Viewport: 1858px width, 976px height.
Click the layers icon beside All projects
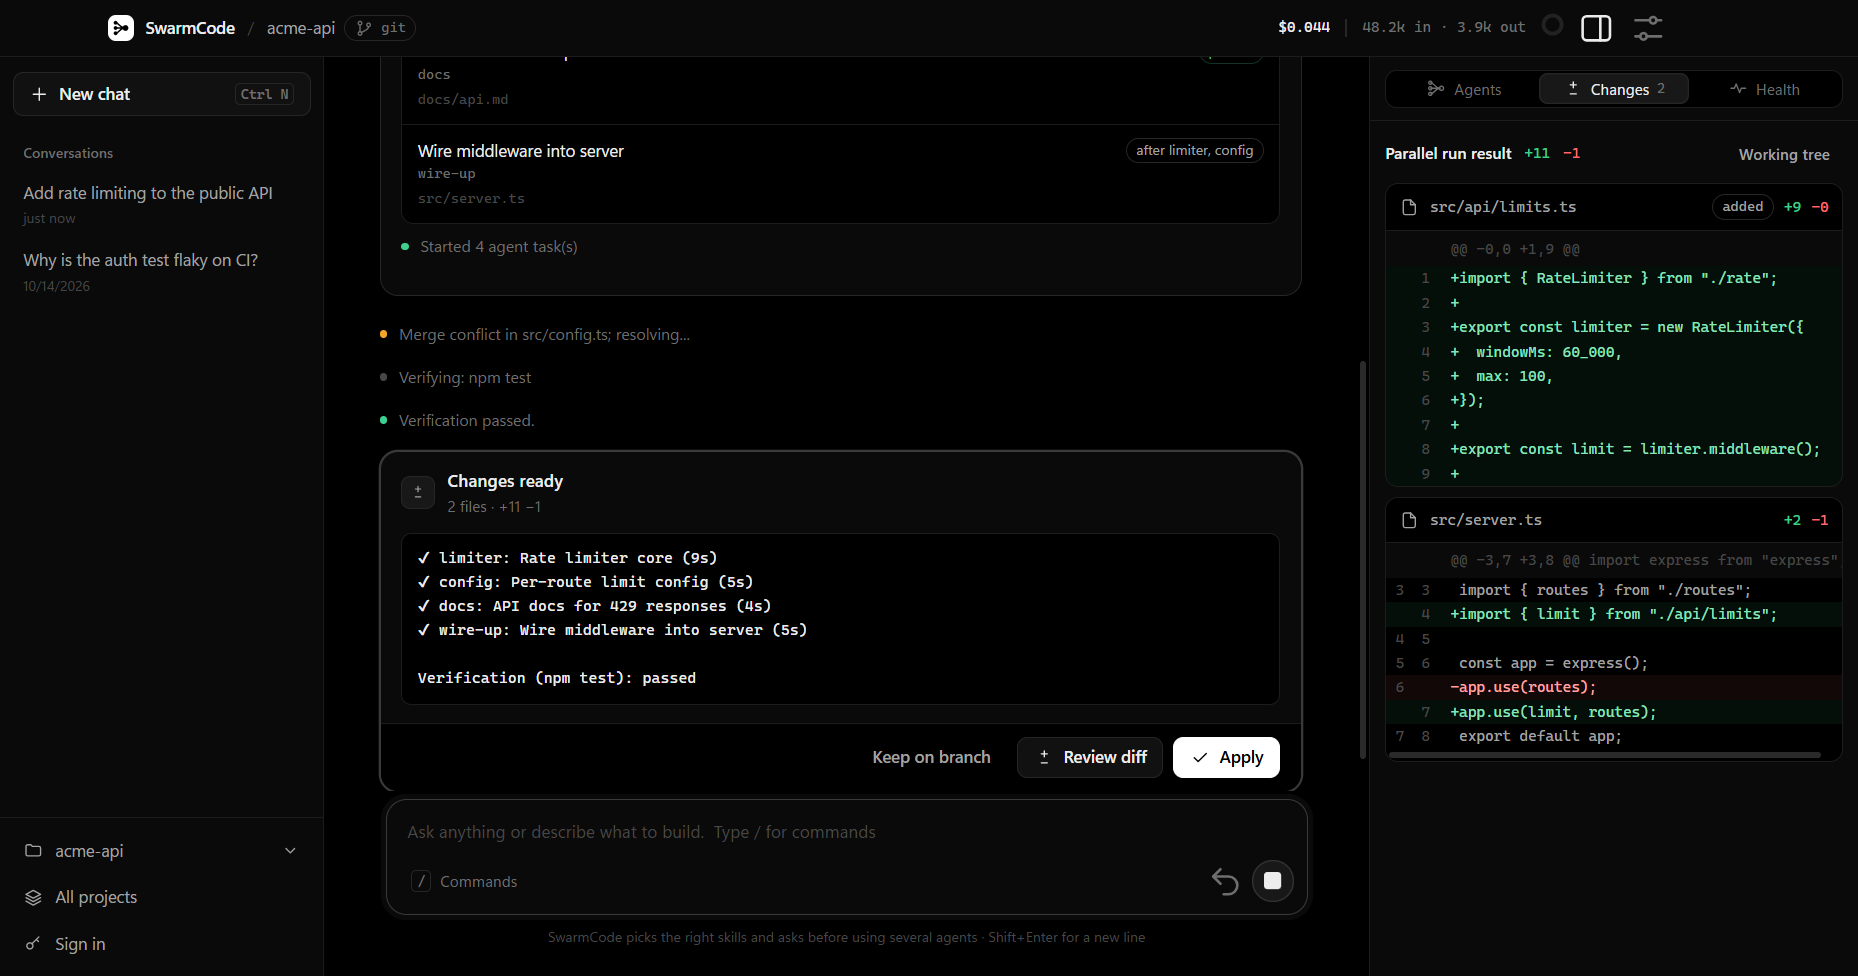(33, 897)
